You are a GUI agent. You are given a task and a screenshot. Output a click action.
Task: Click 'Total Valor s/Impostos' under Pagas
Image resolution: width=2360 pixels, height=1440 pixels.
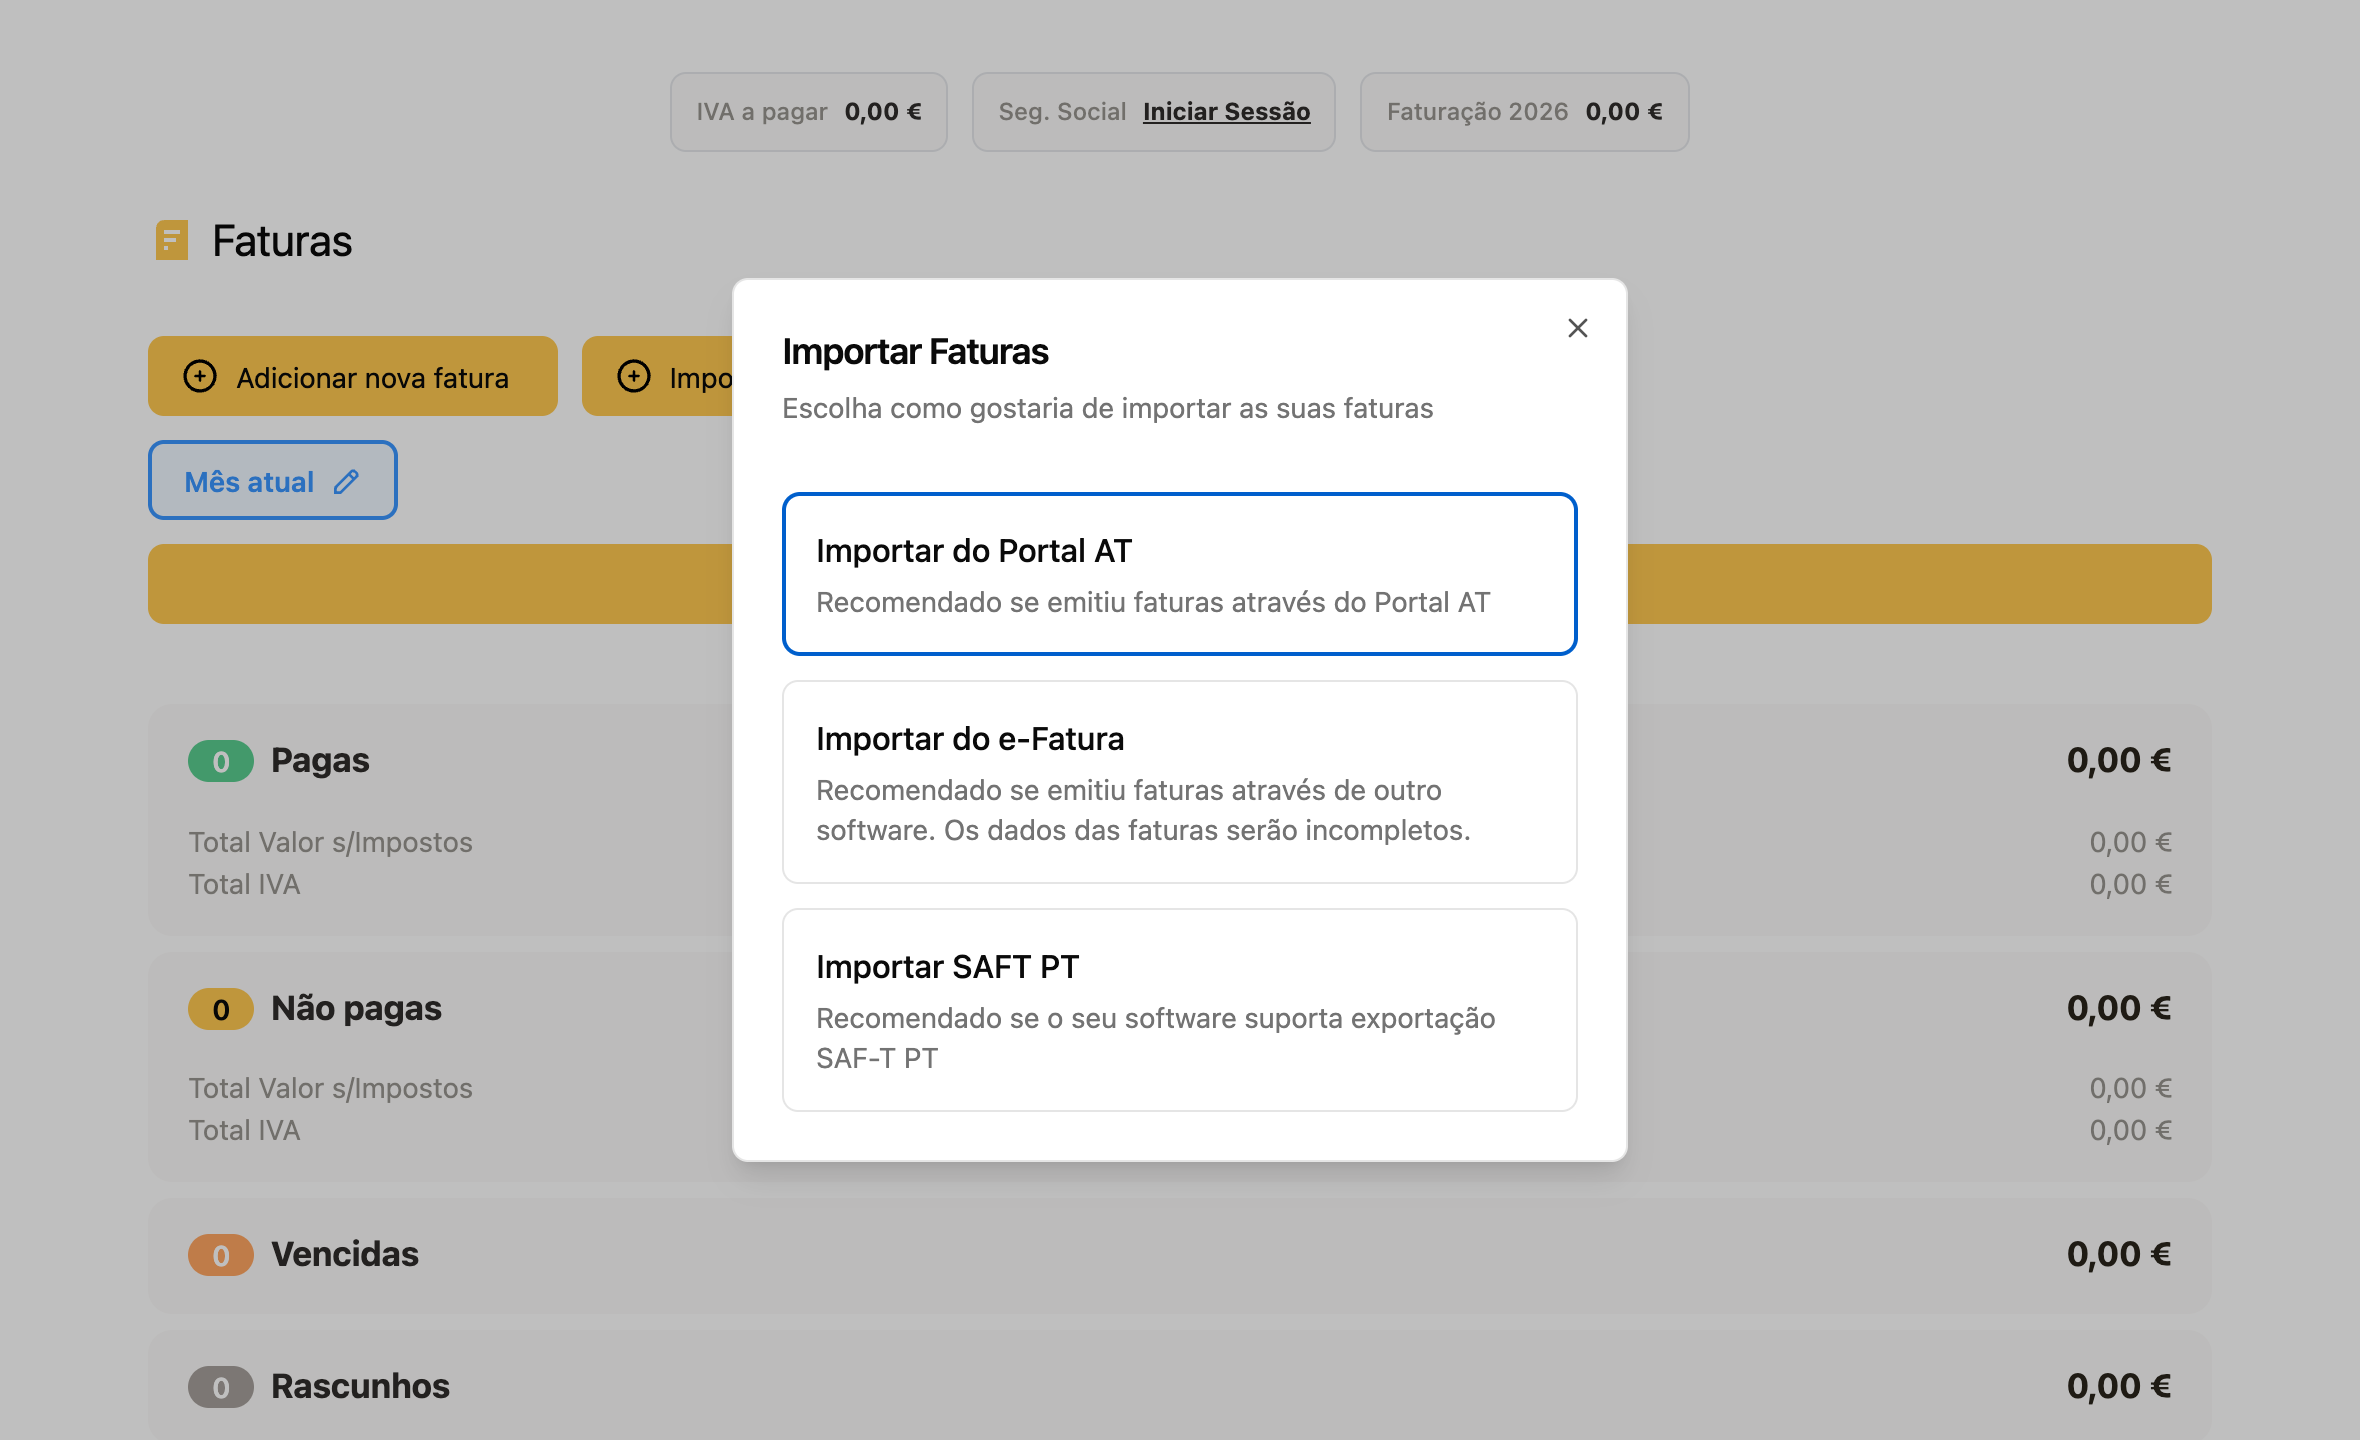pos(330,843)
